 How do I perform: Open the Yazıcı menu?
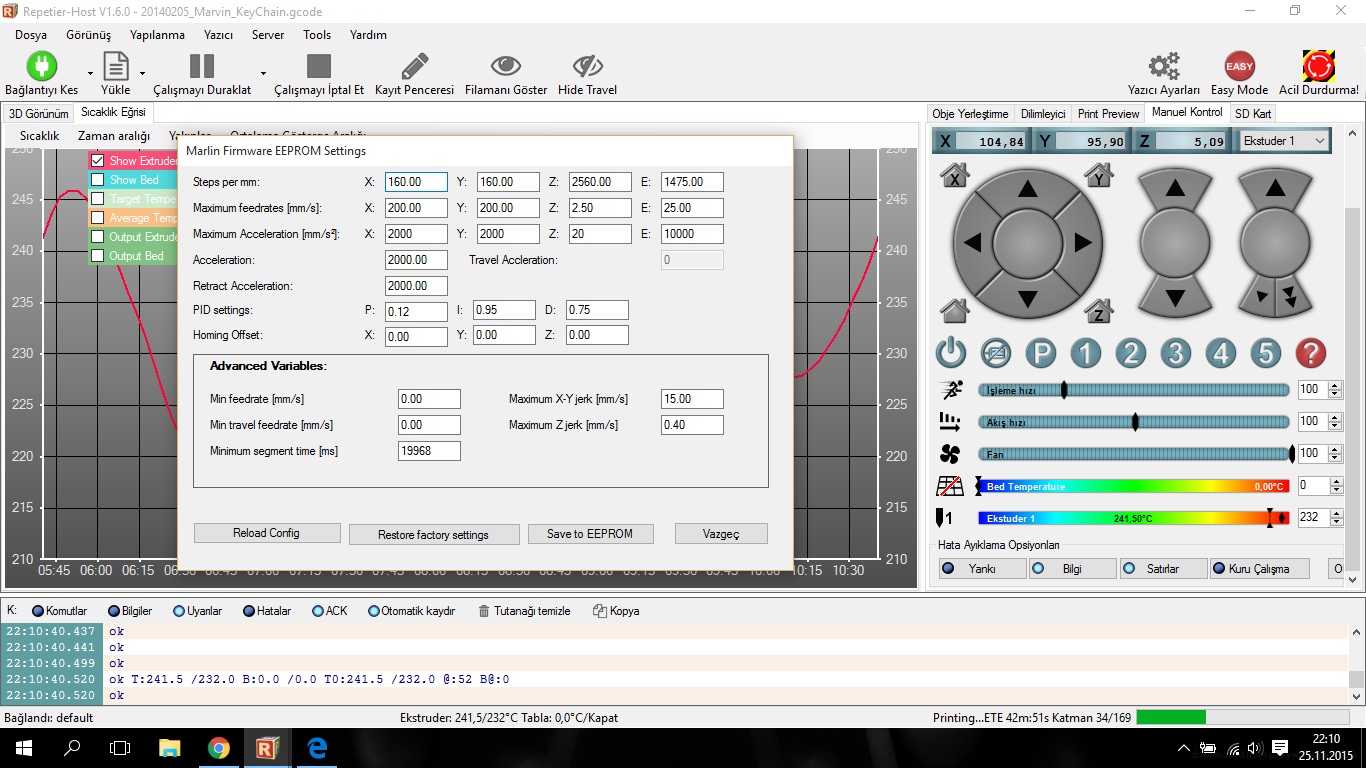tap(218, 34)
